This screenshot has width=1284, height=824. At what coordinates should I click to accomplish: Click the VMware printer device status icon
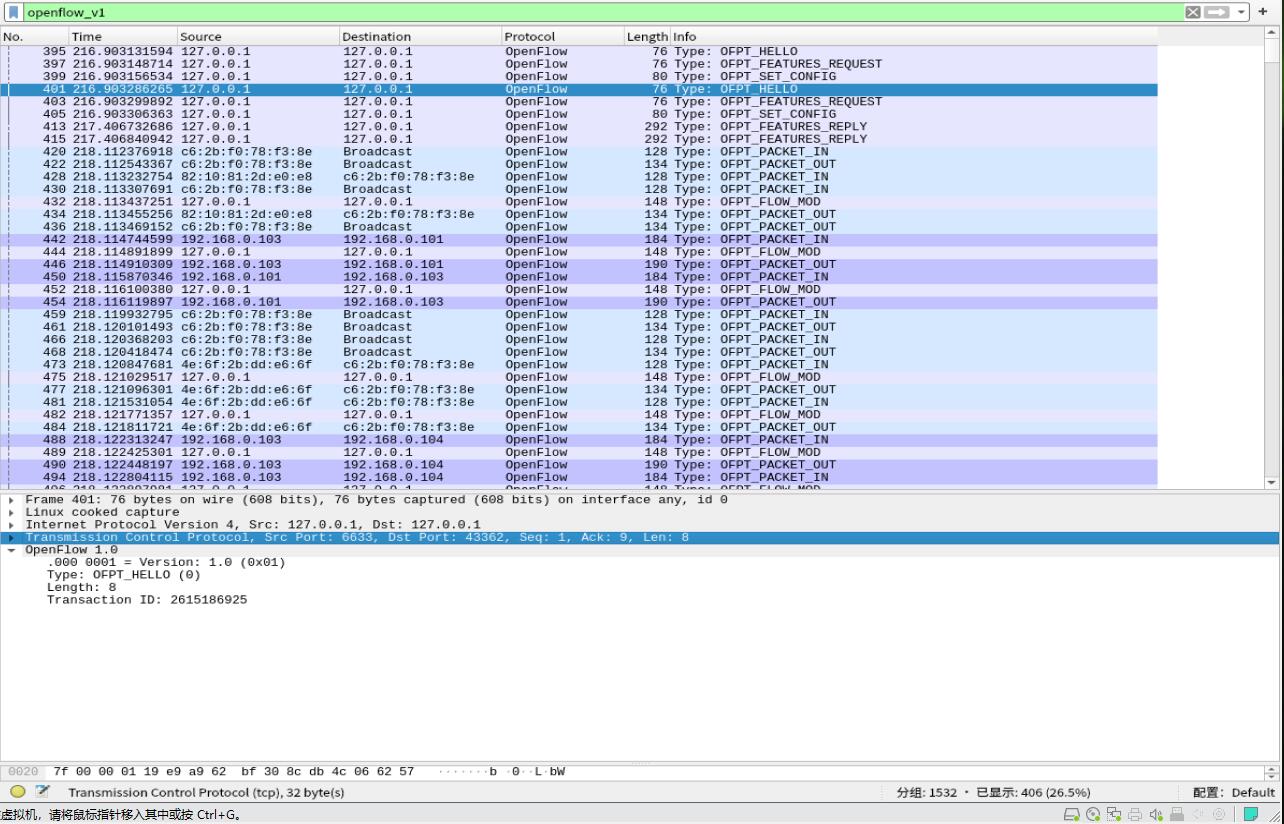click(x=1135, y=815)
